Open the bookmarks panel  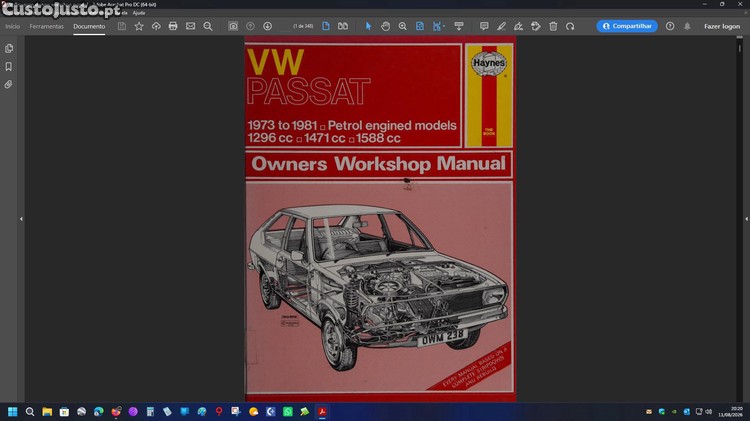pyautogui.click(x=9, y=66)
